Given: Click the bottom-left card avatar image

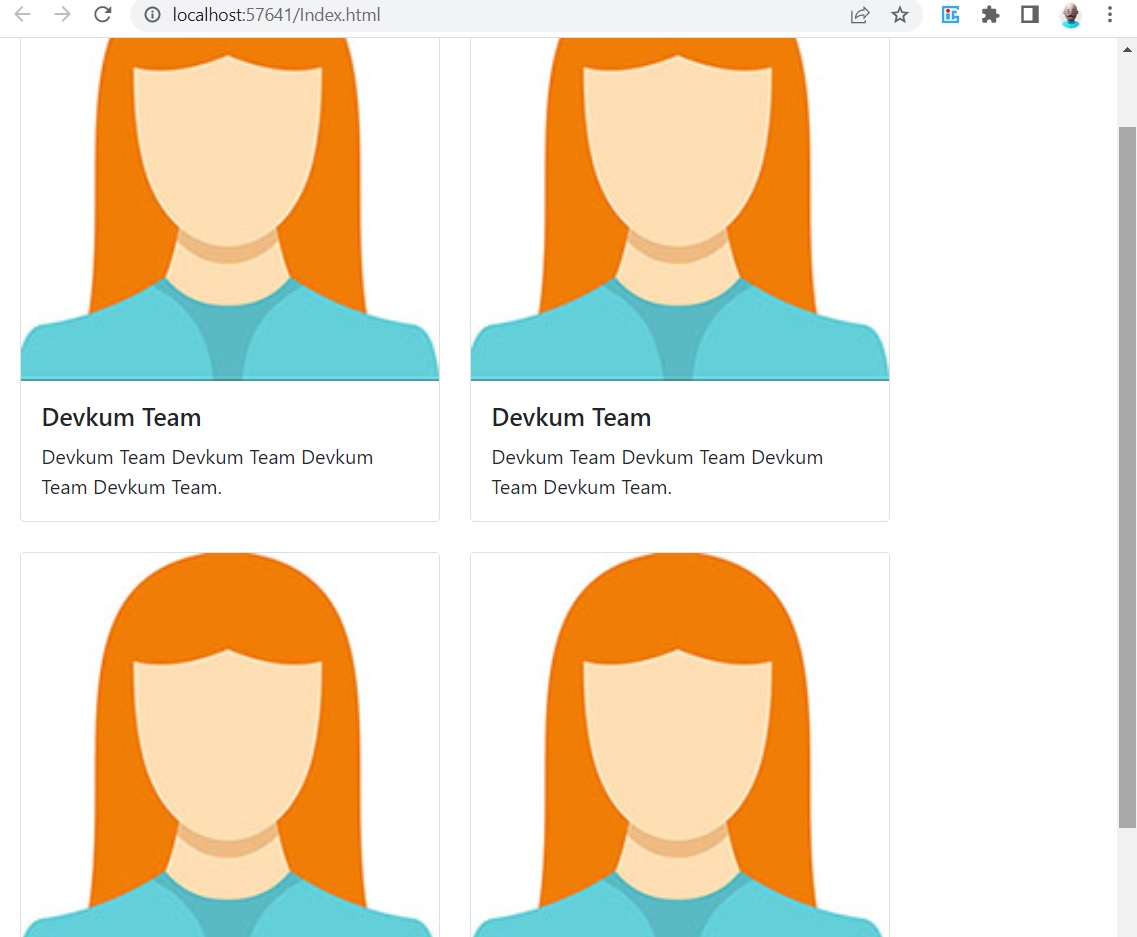Looking at the screenshot, I should tap(230, 745).
